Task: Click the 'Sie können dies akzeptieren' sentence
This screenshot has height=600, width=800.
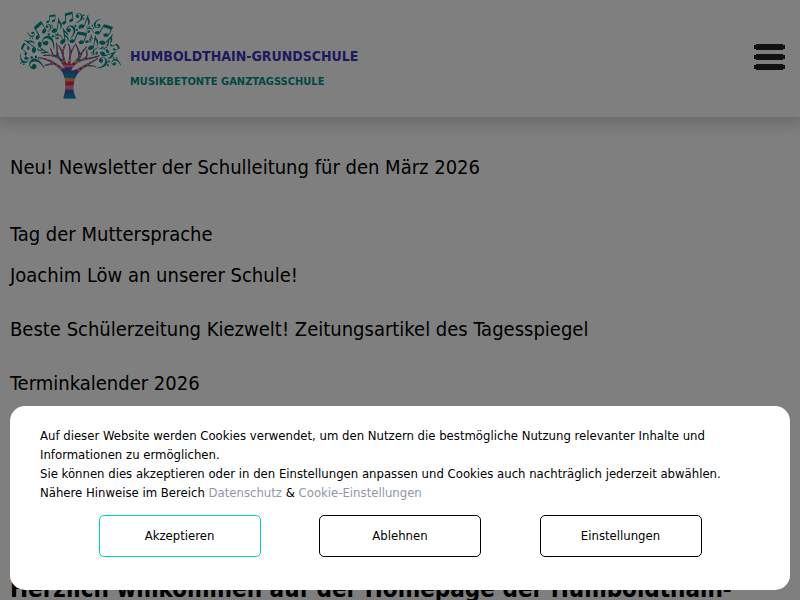Action: pos(380,474)
